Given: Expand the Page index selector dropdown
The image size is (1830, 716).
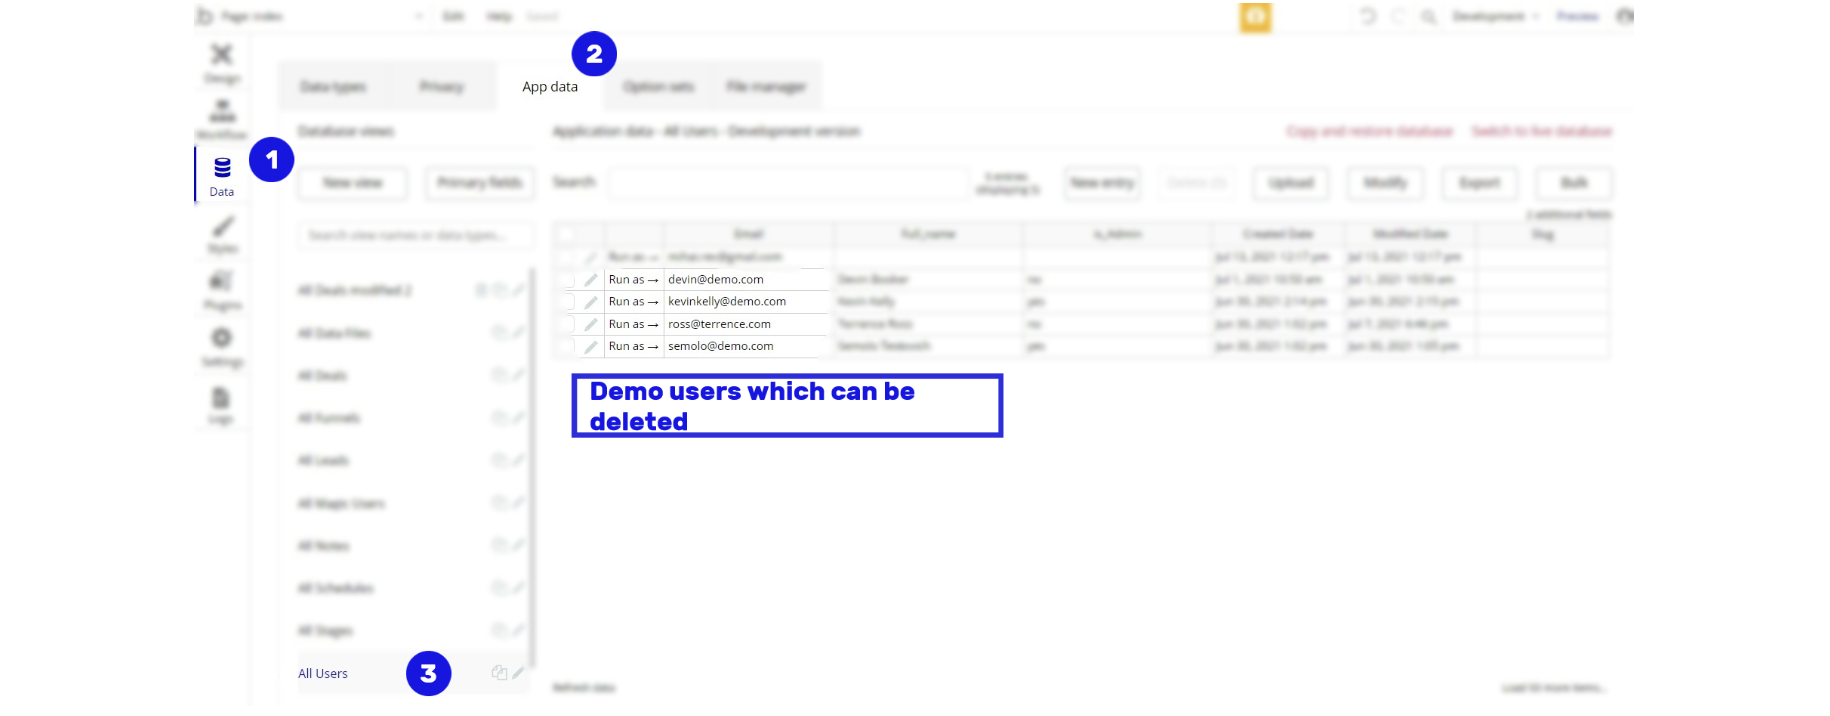Looking at the screenshot, I should (x=418, y=16).
